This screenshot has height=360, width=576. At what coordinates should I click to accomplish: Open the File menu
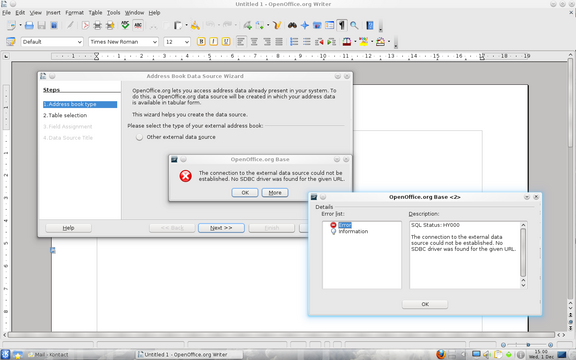6,12
